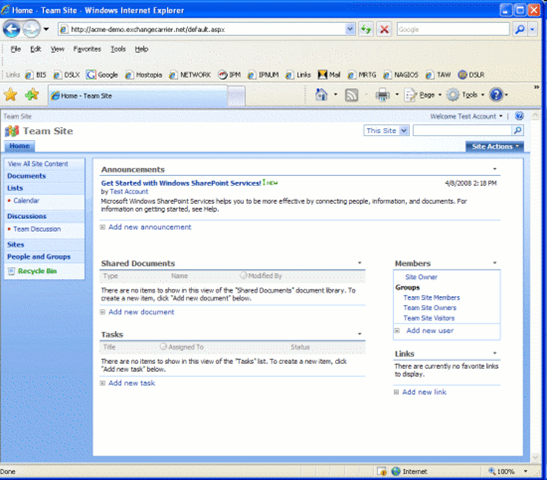This screenshot has height=480, width=547.
Task: Open the Team Discussion link
Action: pos(37,229)
